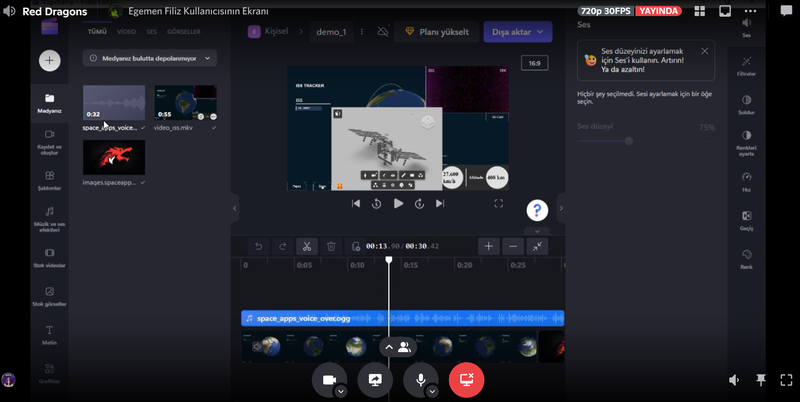Screen dimensions: 800x402
Task: Click the Ses düzeyi volume slider handle
Action: 628,141
